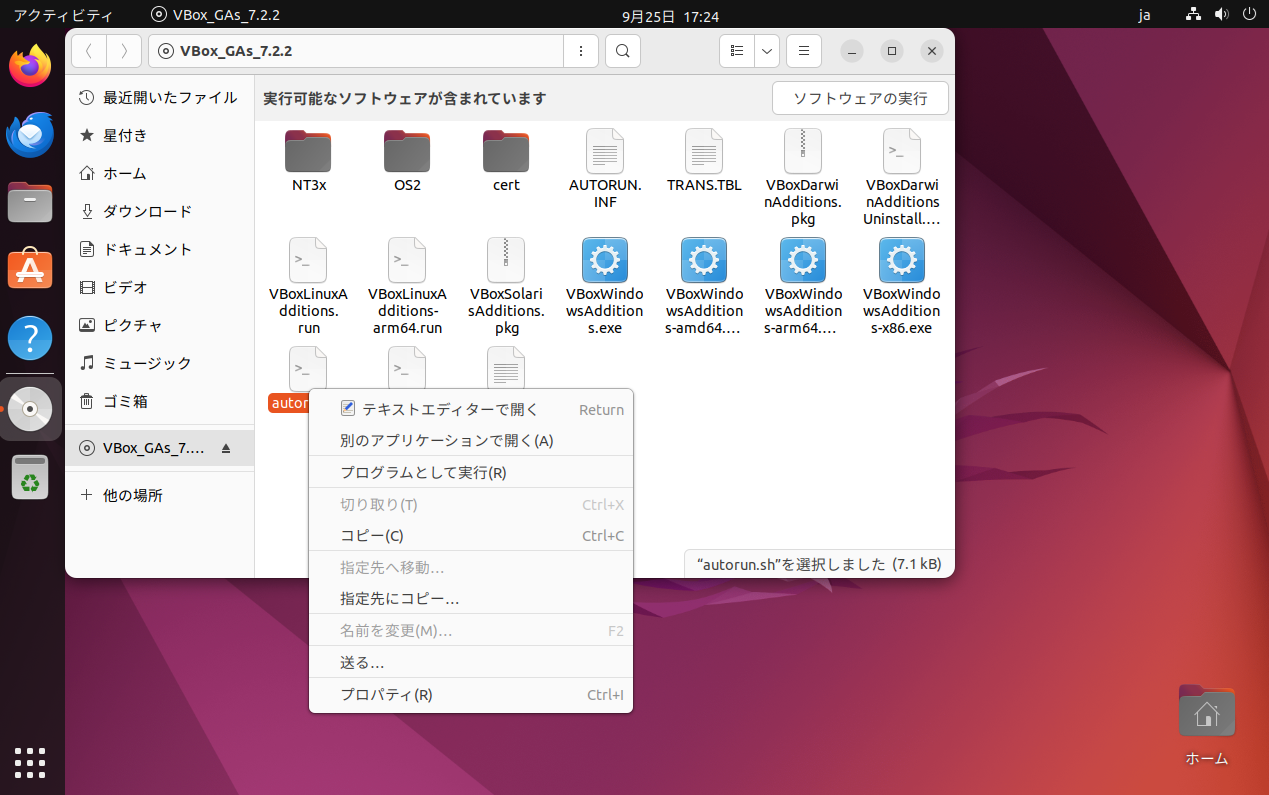Eject the VBox_GAs disc in sidebar

click(226, 449)
